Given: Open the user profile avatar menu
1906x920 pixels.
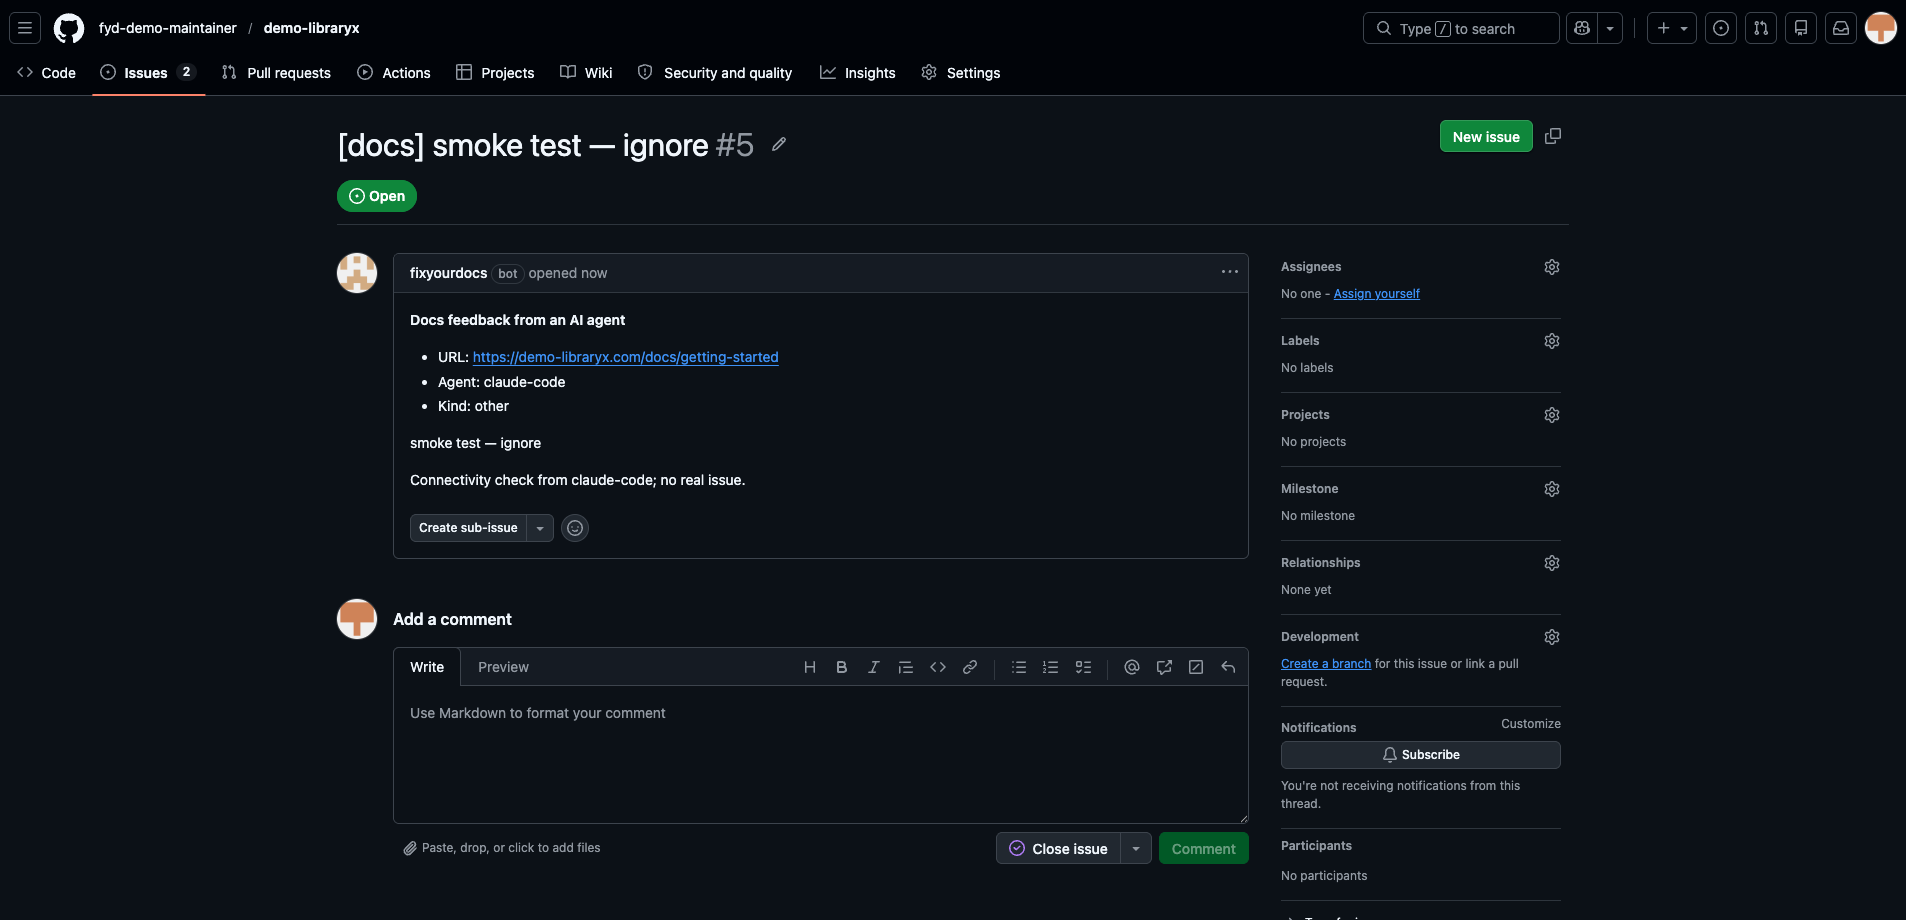Looking at the screenshot, I should [x=1881, y=28].
